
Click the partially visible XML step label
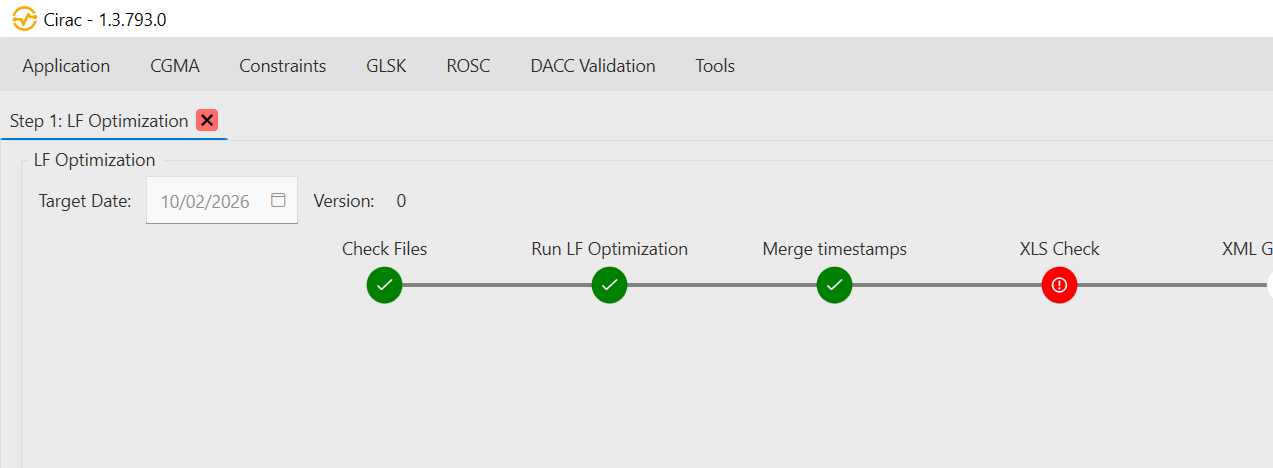pyautogui.click(x=1246, y=249)
